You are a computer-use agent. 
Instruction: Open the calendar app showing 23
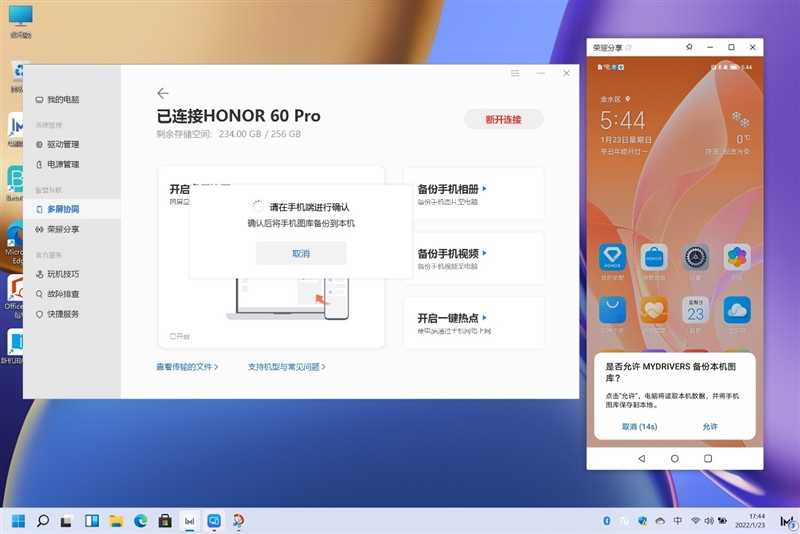pos(695,310)
